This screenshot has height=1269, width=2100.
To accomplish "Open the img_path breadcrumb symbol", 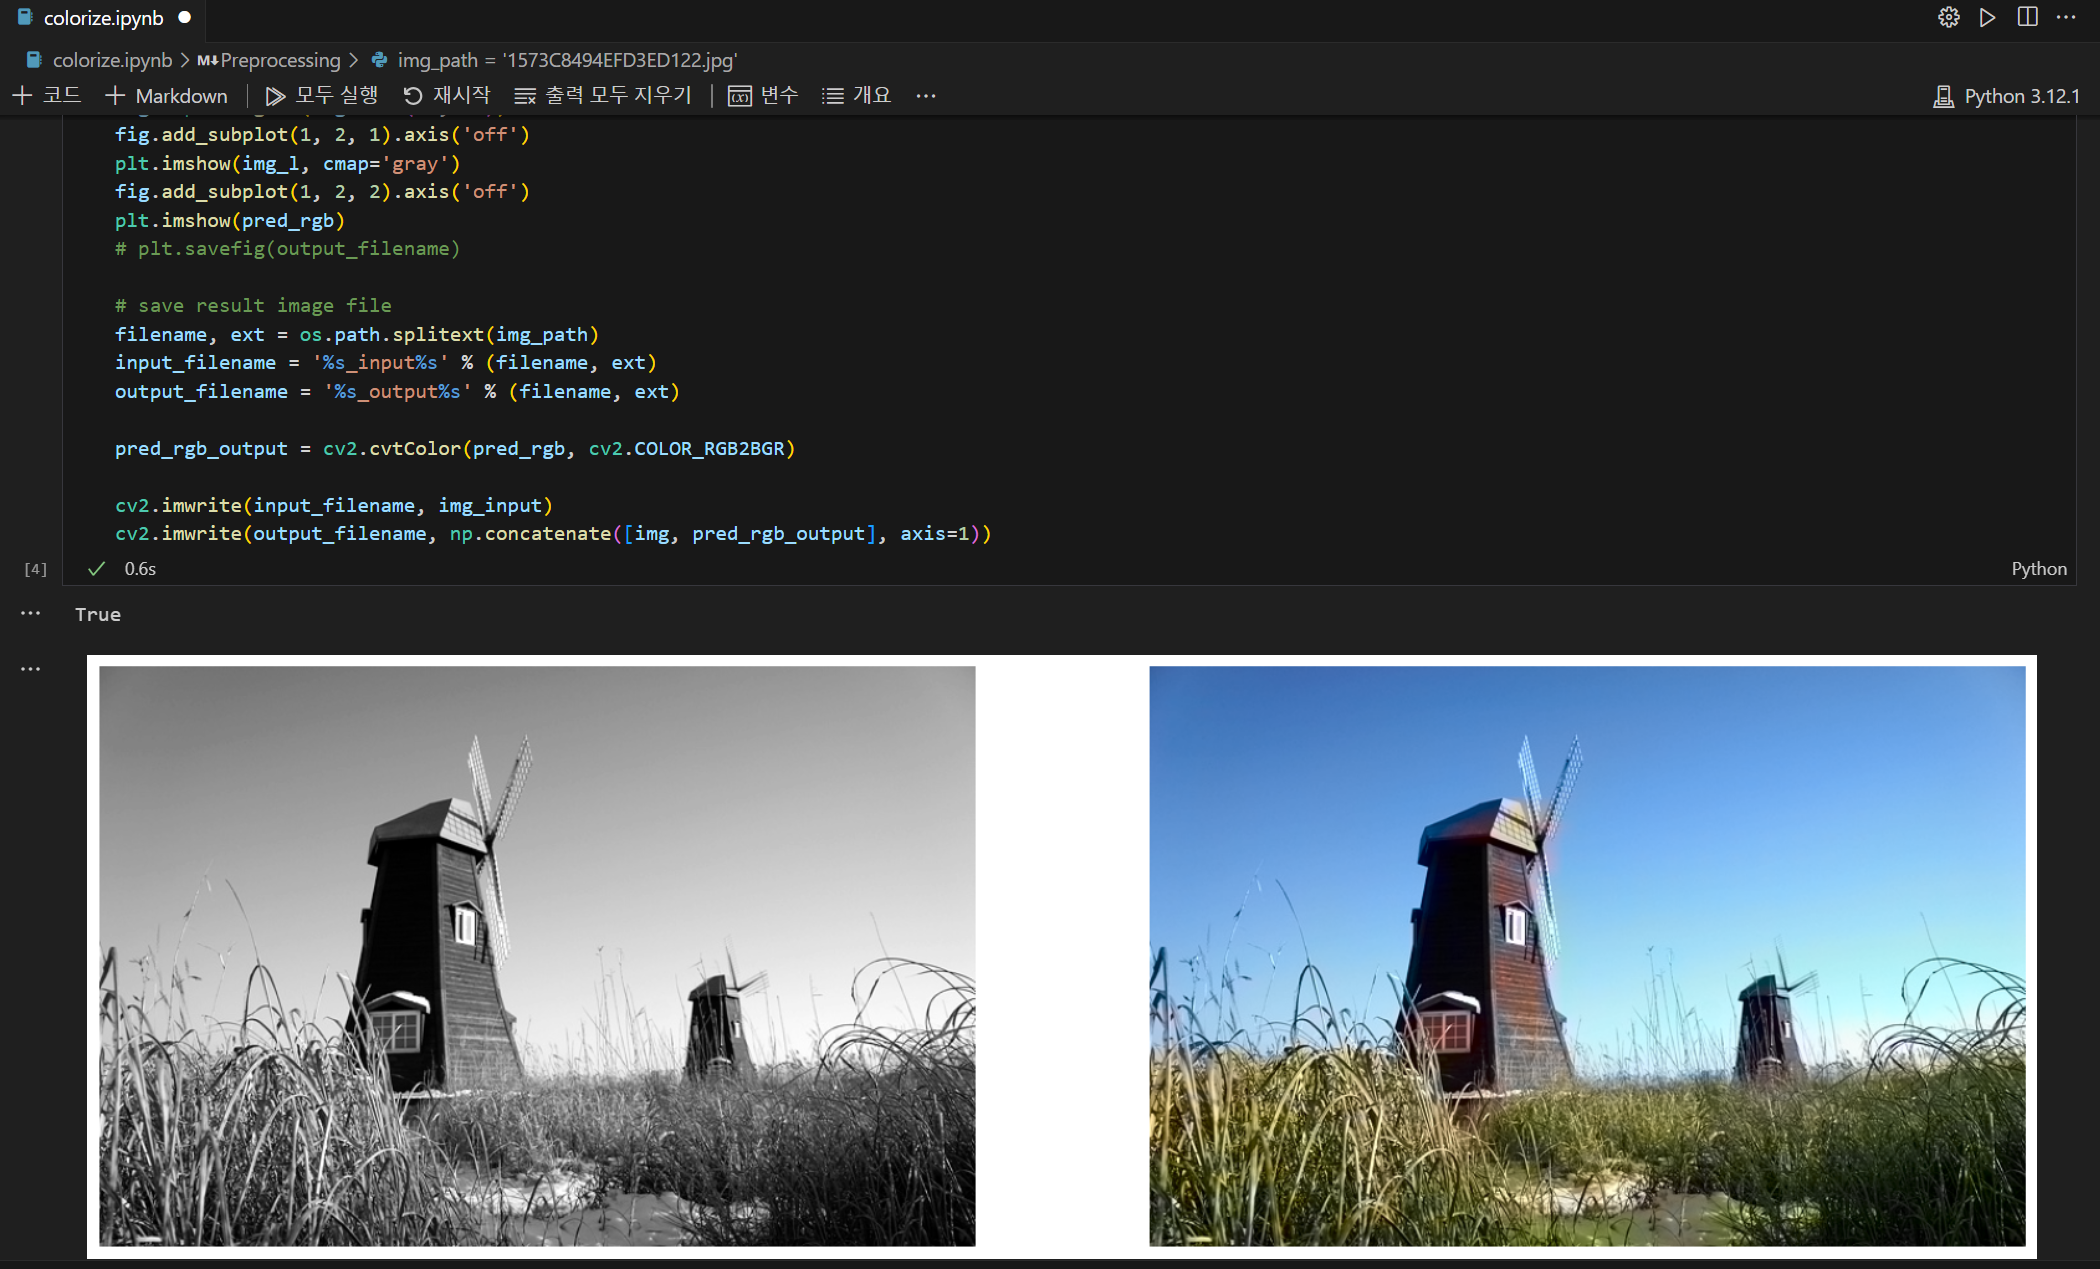I will pyautogui.click(x=567, y=60).
